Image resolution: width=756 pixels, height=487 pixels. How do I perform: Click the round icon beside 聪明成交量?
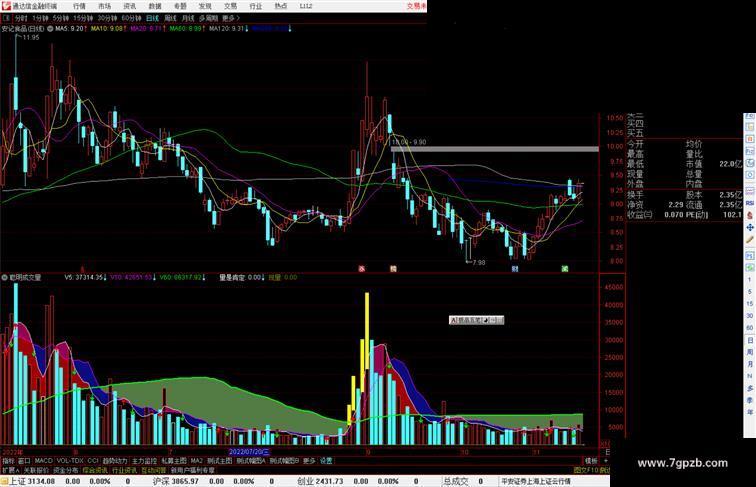4,278
